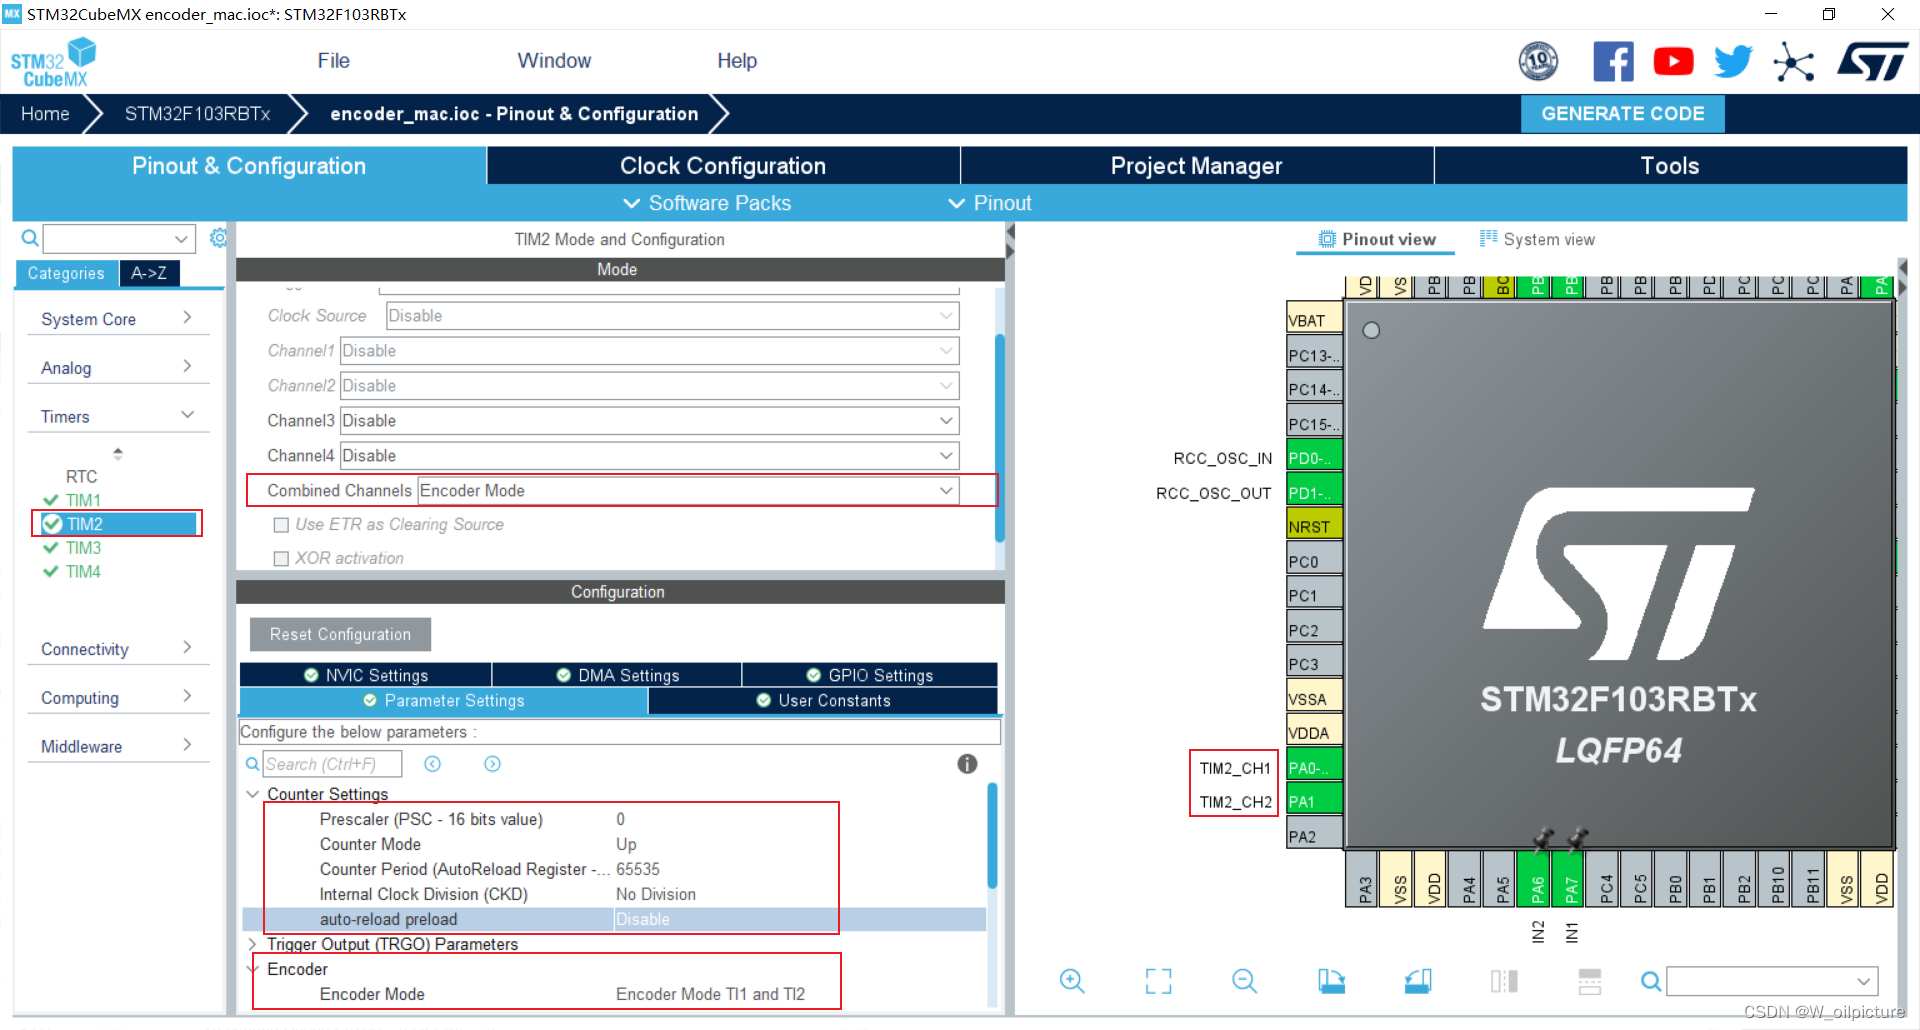Show parameter info icon
This screenshot has height=1030, width=1920.
[x=967, y=764]
